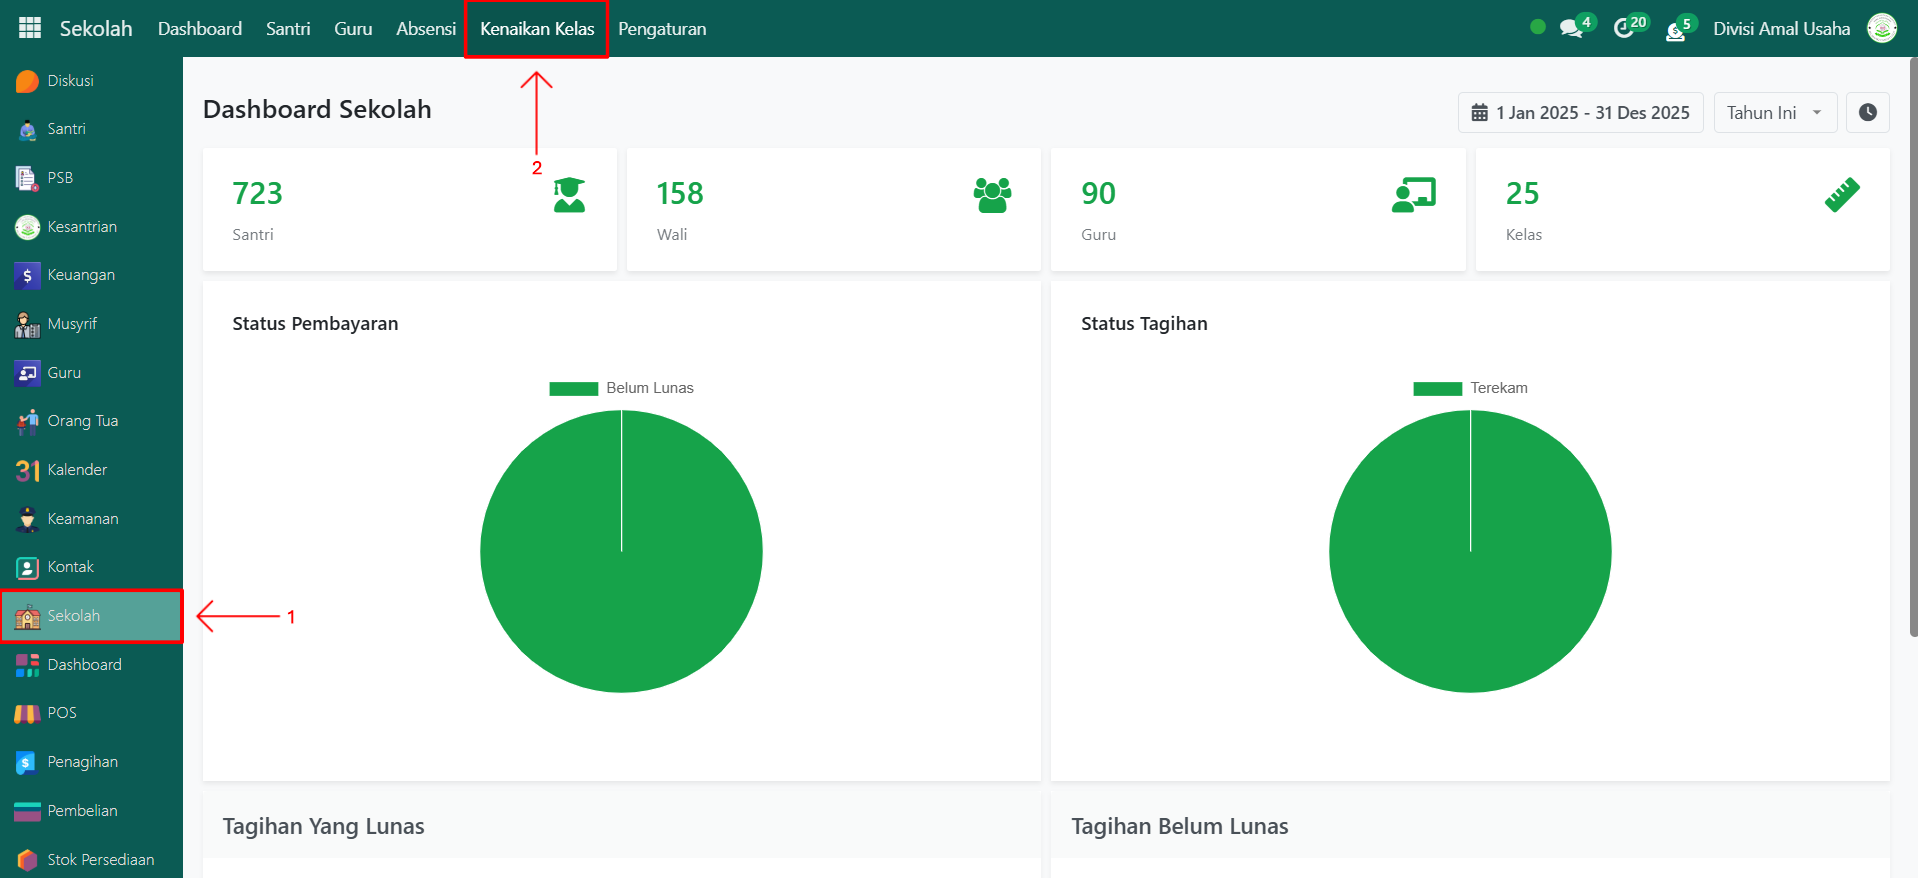Click the 90 Guru stat card

point(1257,210)
